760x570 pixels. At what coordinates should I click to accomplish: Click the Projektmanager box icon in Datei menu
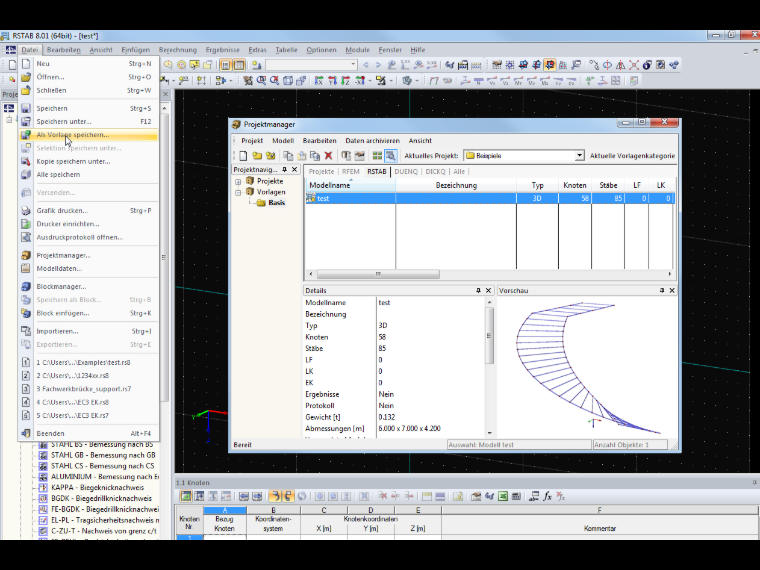tap(26, 255)
